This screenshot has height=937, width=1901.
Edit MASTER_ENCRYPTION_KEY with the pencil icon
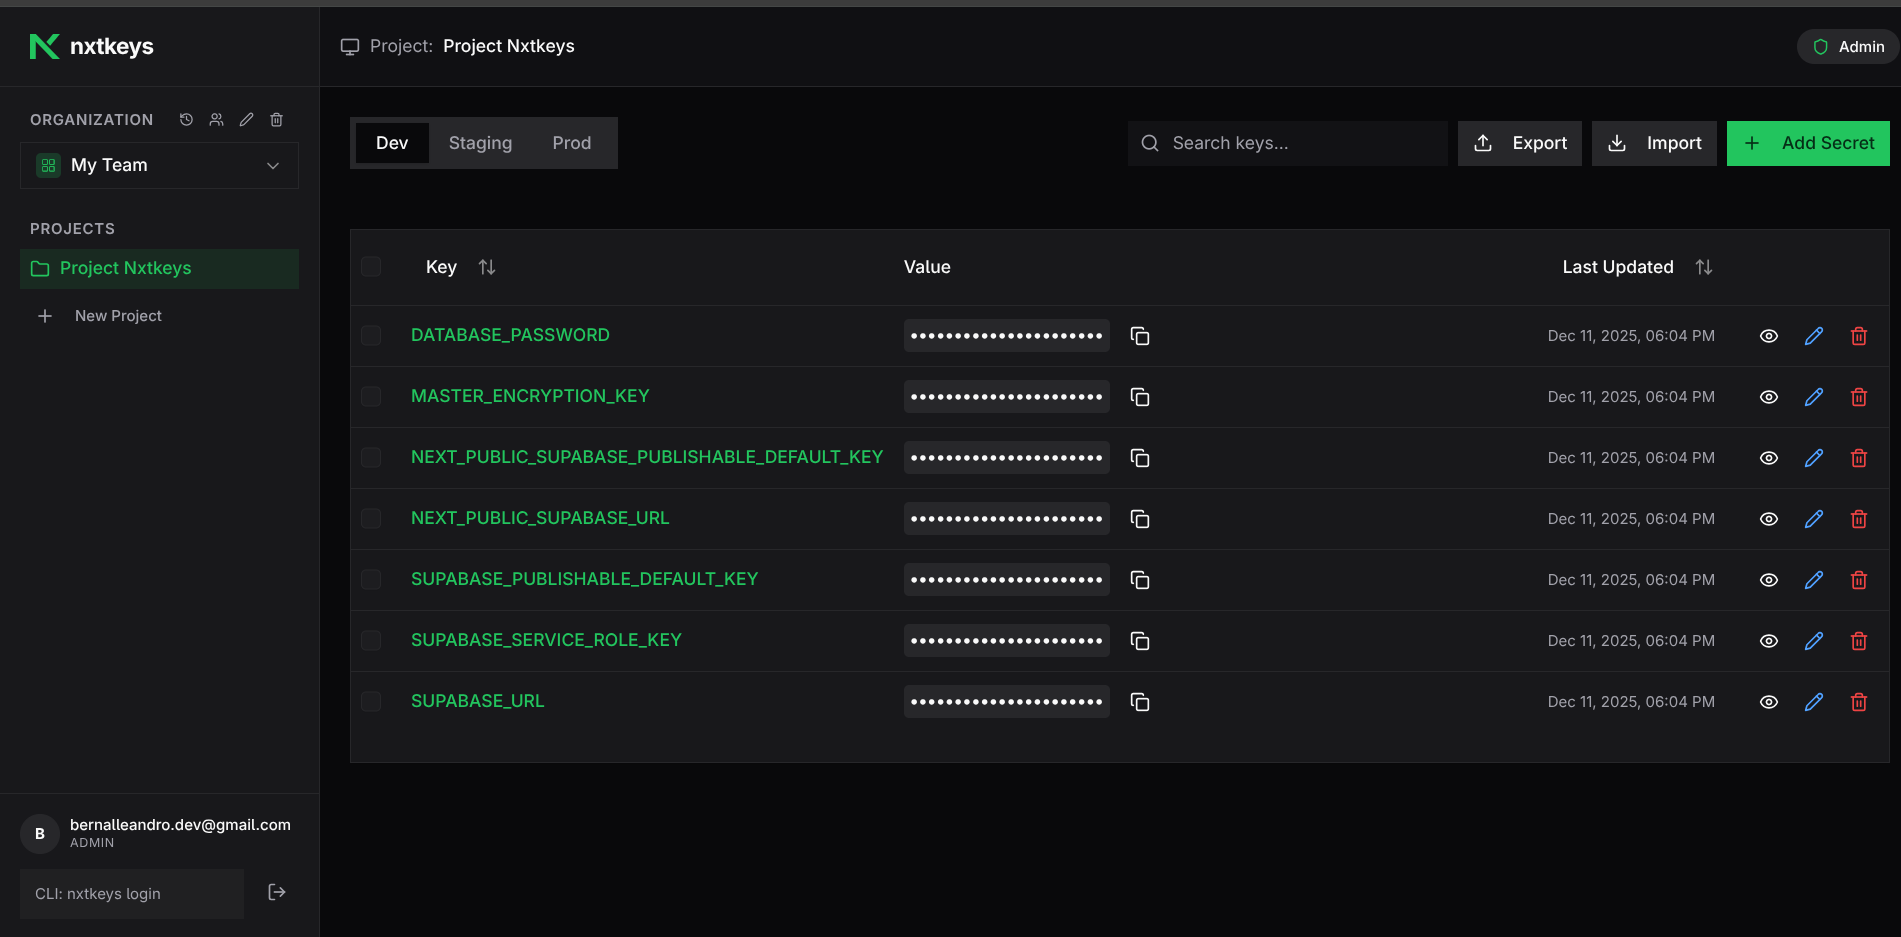(1814, 396)
